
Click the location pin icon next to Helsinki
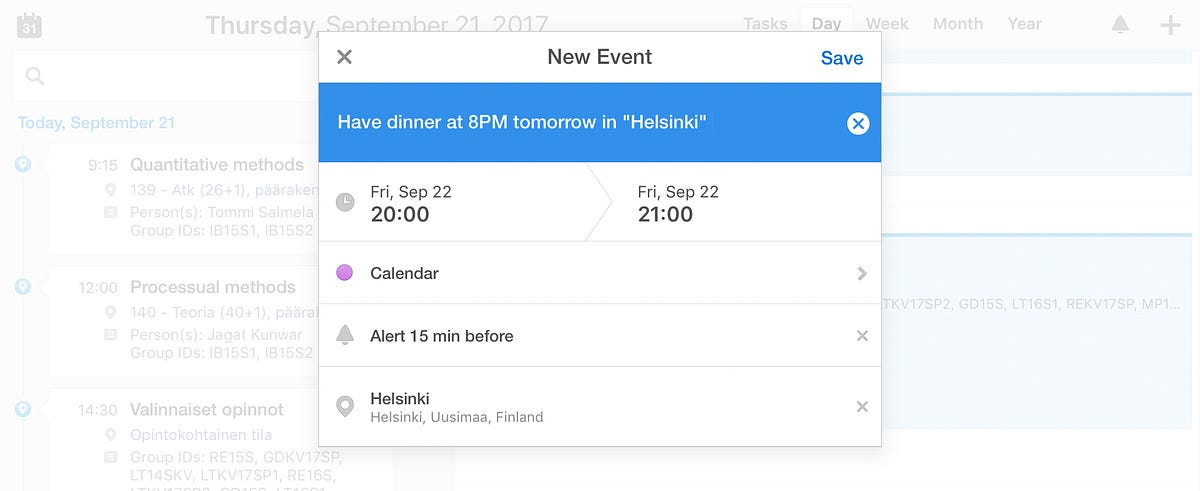tap(345, 407)
